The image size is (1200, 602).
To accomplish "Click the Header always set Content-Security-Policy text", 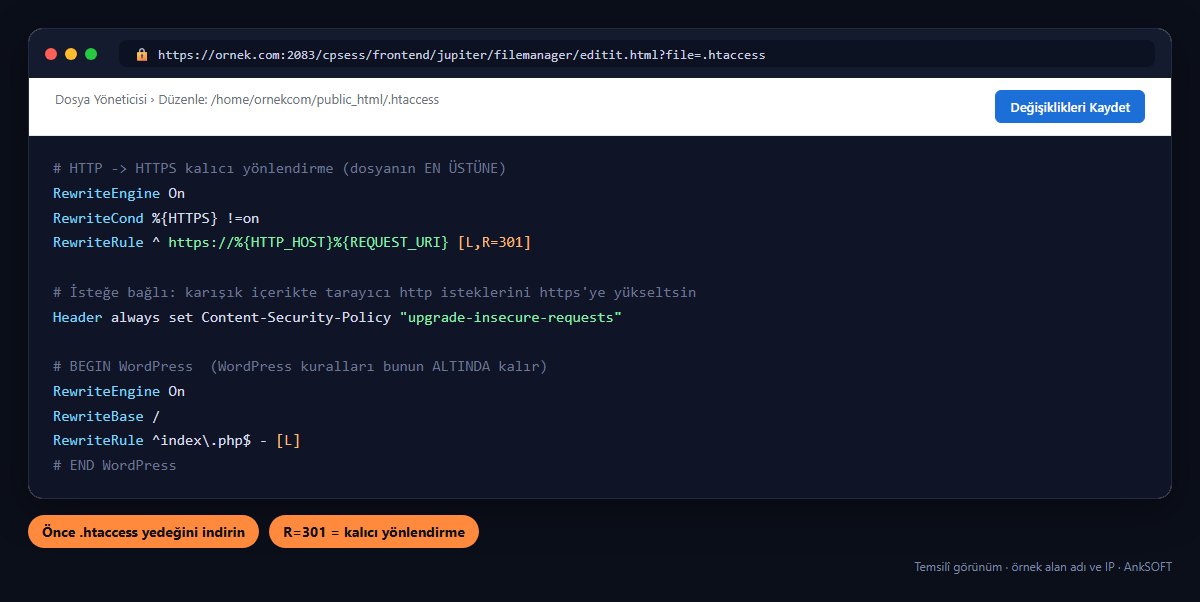I will pyautogui.click(x=222, y=317).
